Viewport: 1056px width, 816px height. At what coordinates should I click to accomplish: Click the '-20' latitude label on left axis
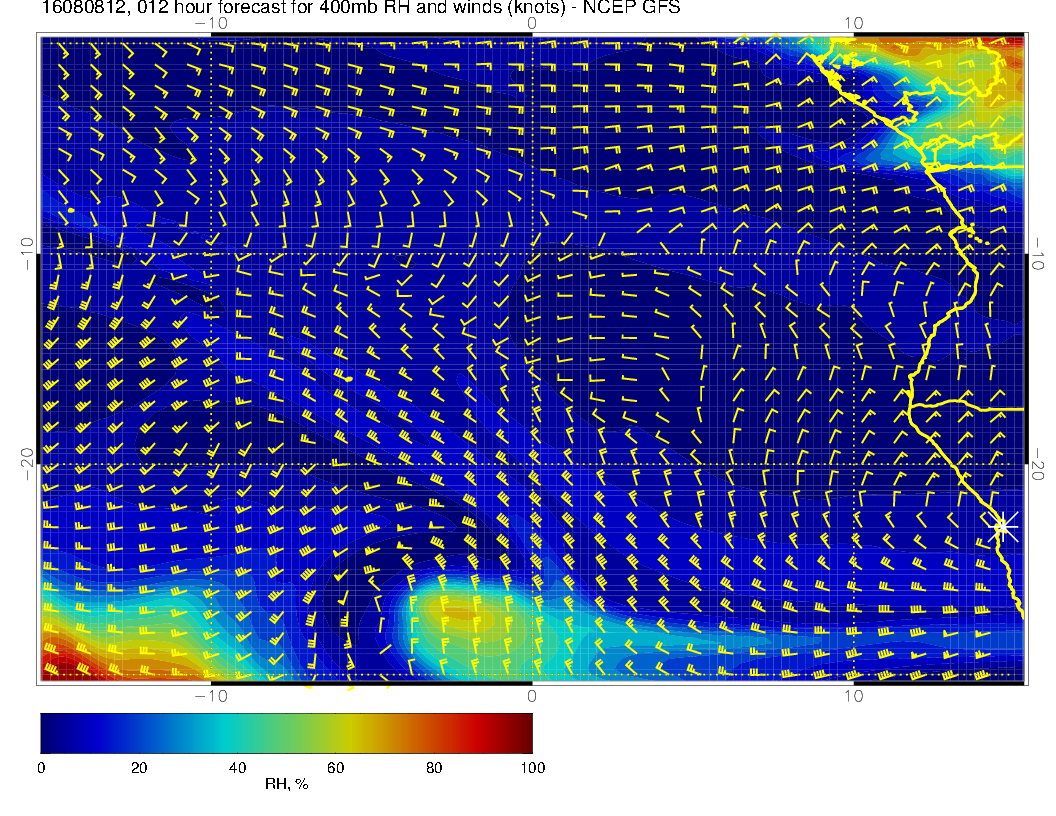click(26, 464)
